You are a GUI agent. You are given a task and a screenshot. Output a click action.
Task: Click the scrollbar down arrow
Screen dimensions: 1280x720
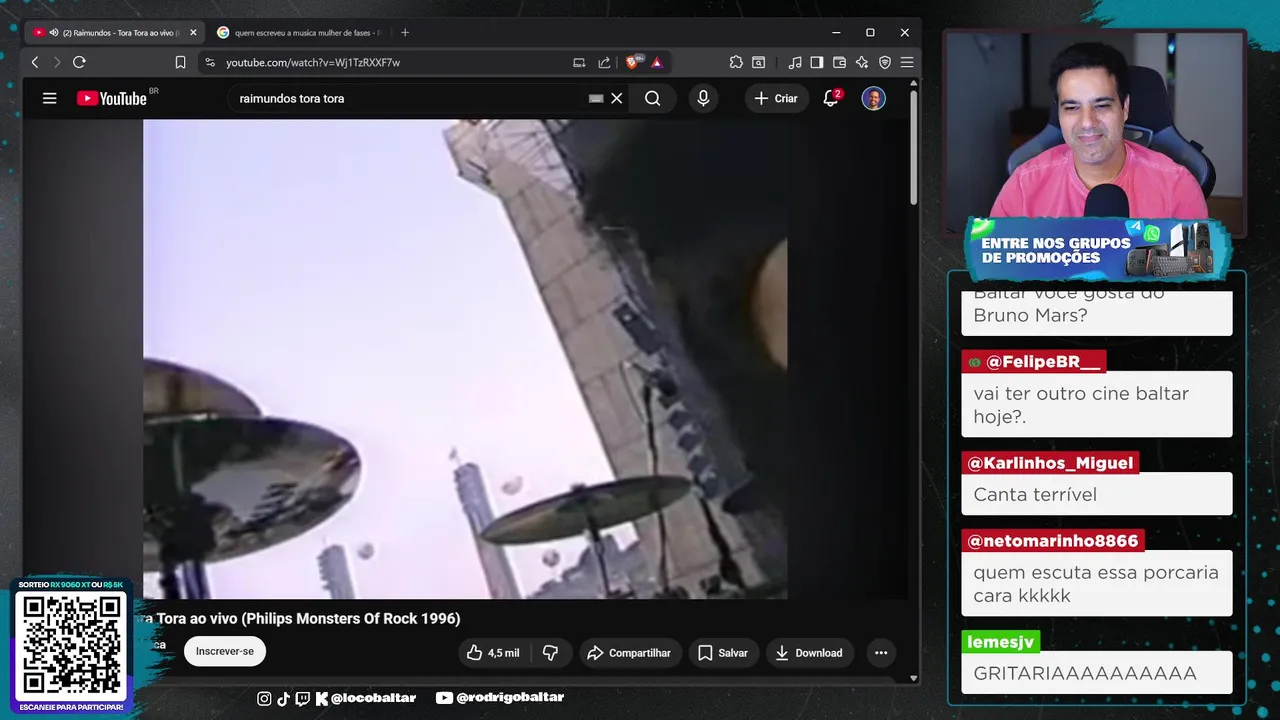coord(913,678)
